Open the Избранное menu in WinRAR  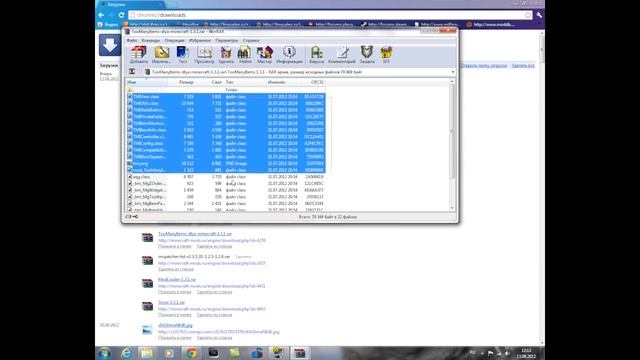200,40
